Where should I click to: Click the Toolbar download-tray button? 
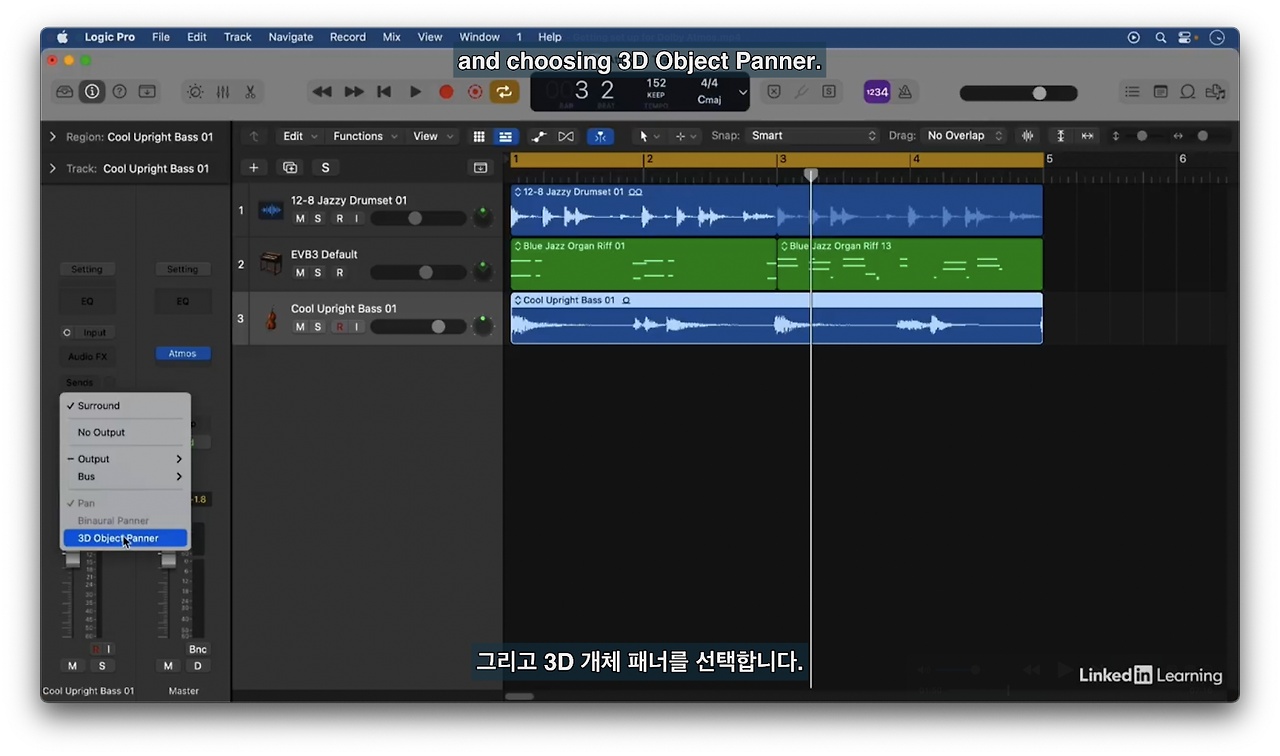click(147, 92)
